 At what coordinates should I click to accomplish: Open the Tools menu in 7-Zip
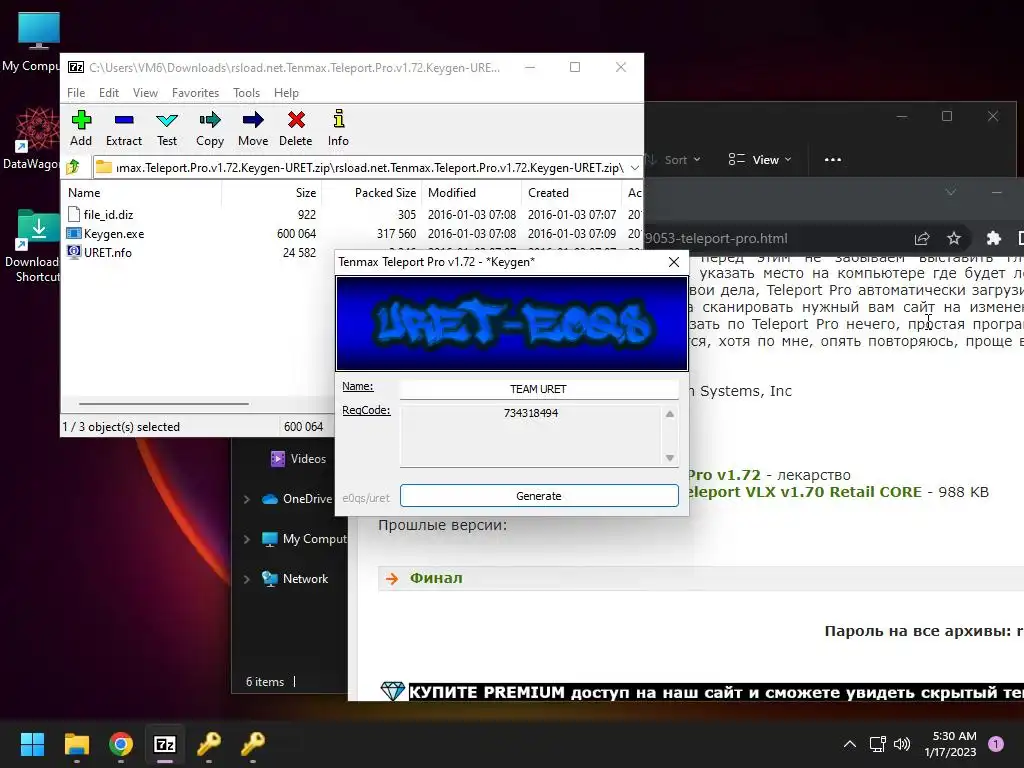pyautogui.click(x=246, y=93)
